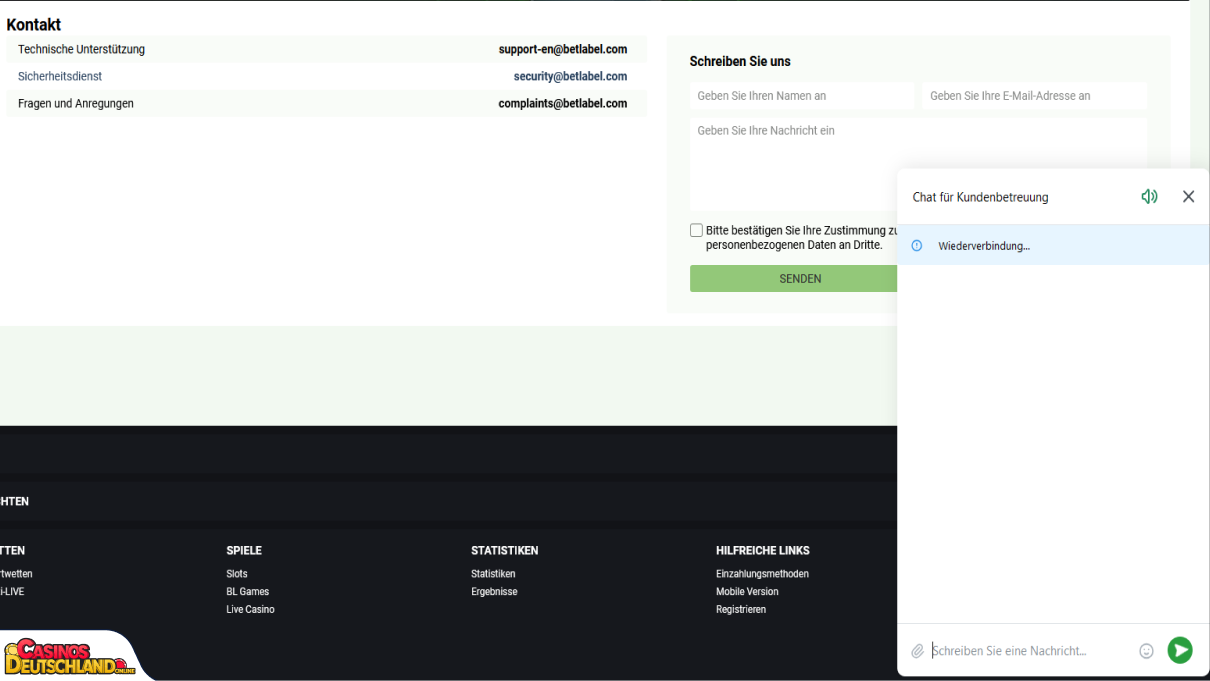Image resolution: width=1210 pixels, height=681 pixels.
Task: Open the Live Casino footer link
Action: 250,610
